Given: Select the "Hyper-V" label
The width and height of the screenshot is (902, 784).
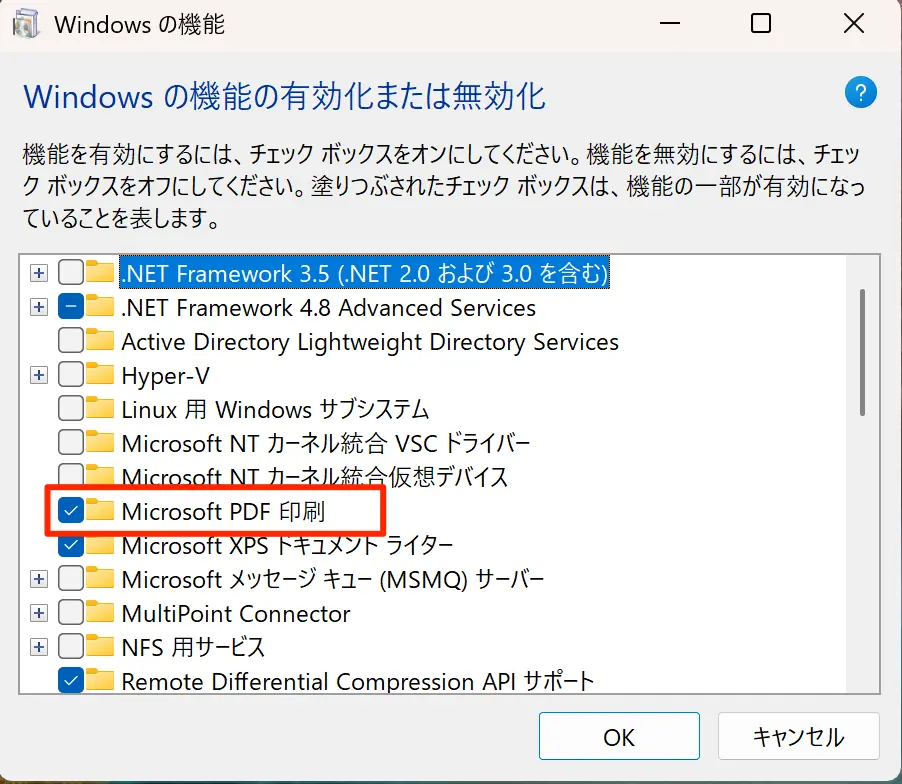Looking at the screenshot, I should [x=166, y=376].
